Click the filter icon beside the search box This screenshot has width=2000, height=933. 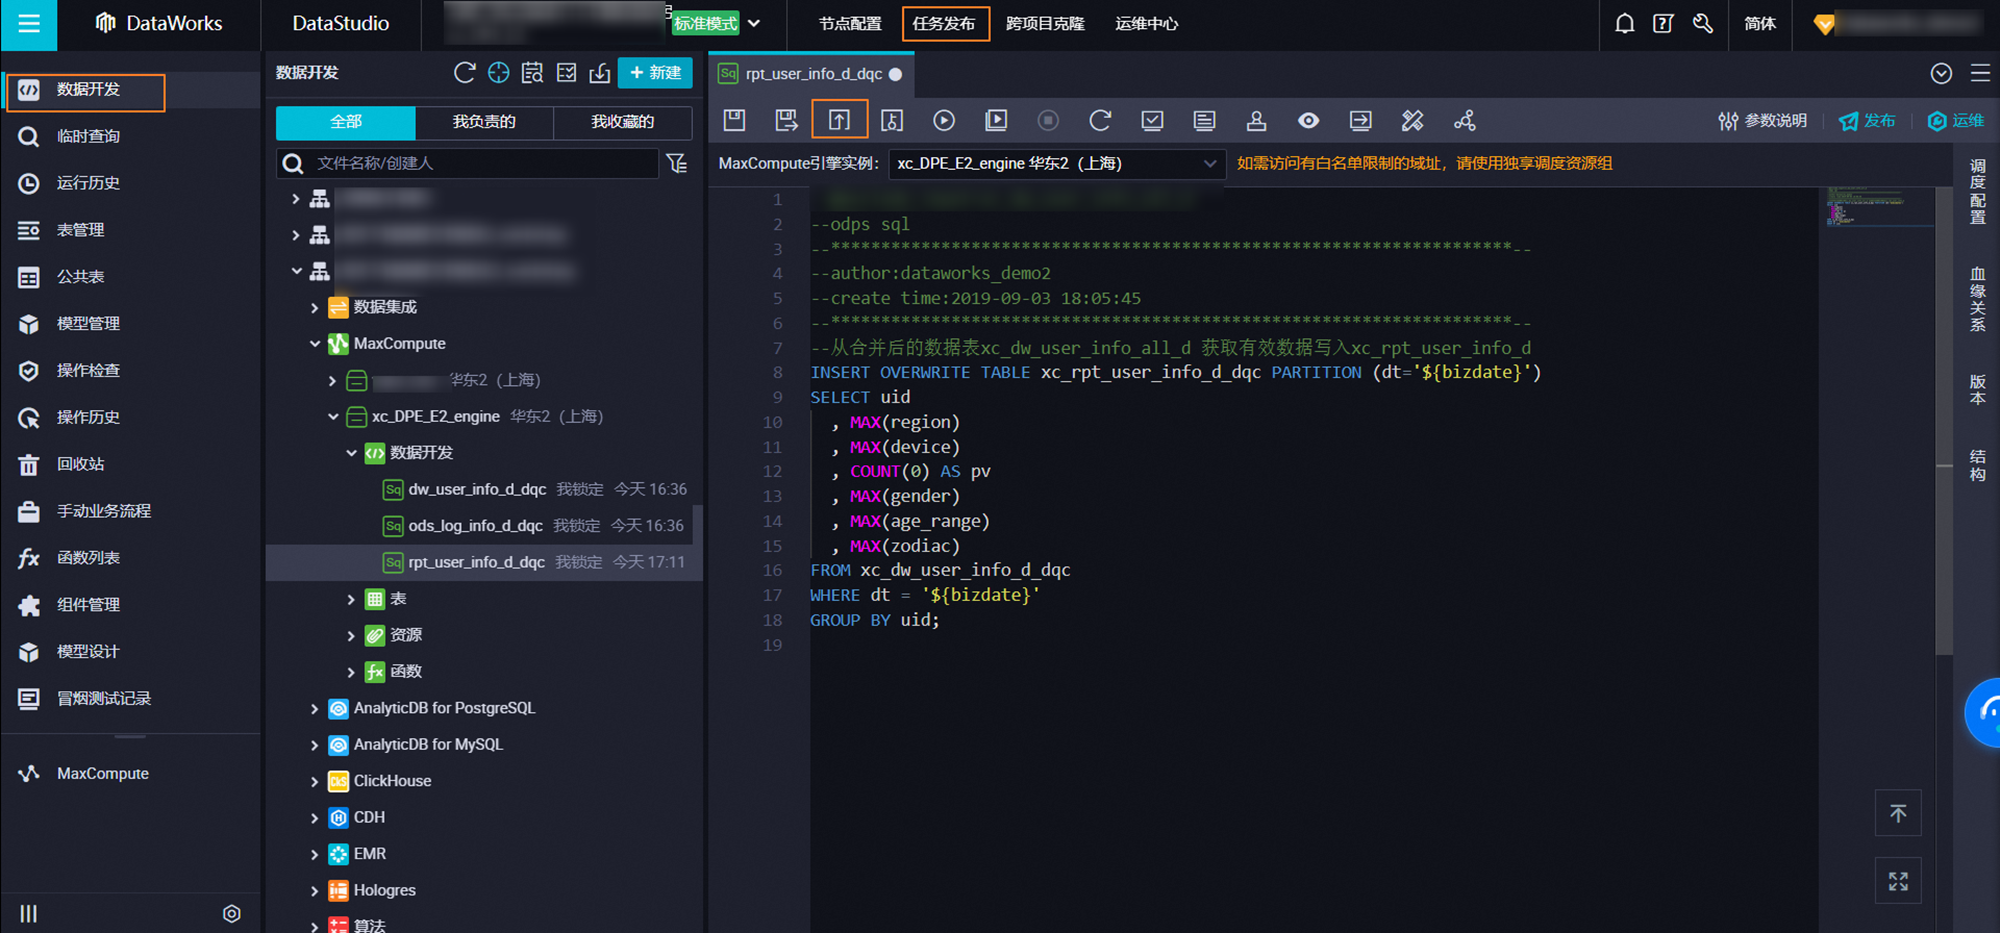tap(677, 163)
